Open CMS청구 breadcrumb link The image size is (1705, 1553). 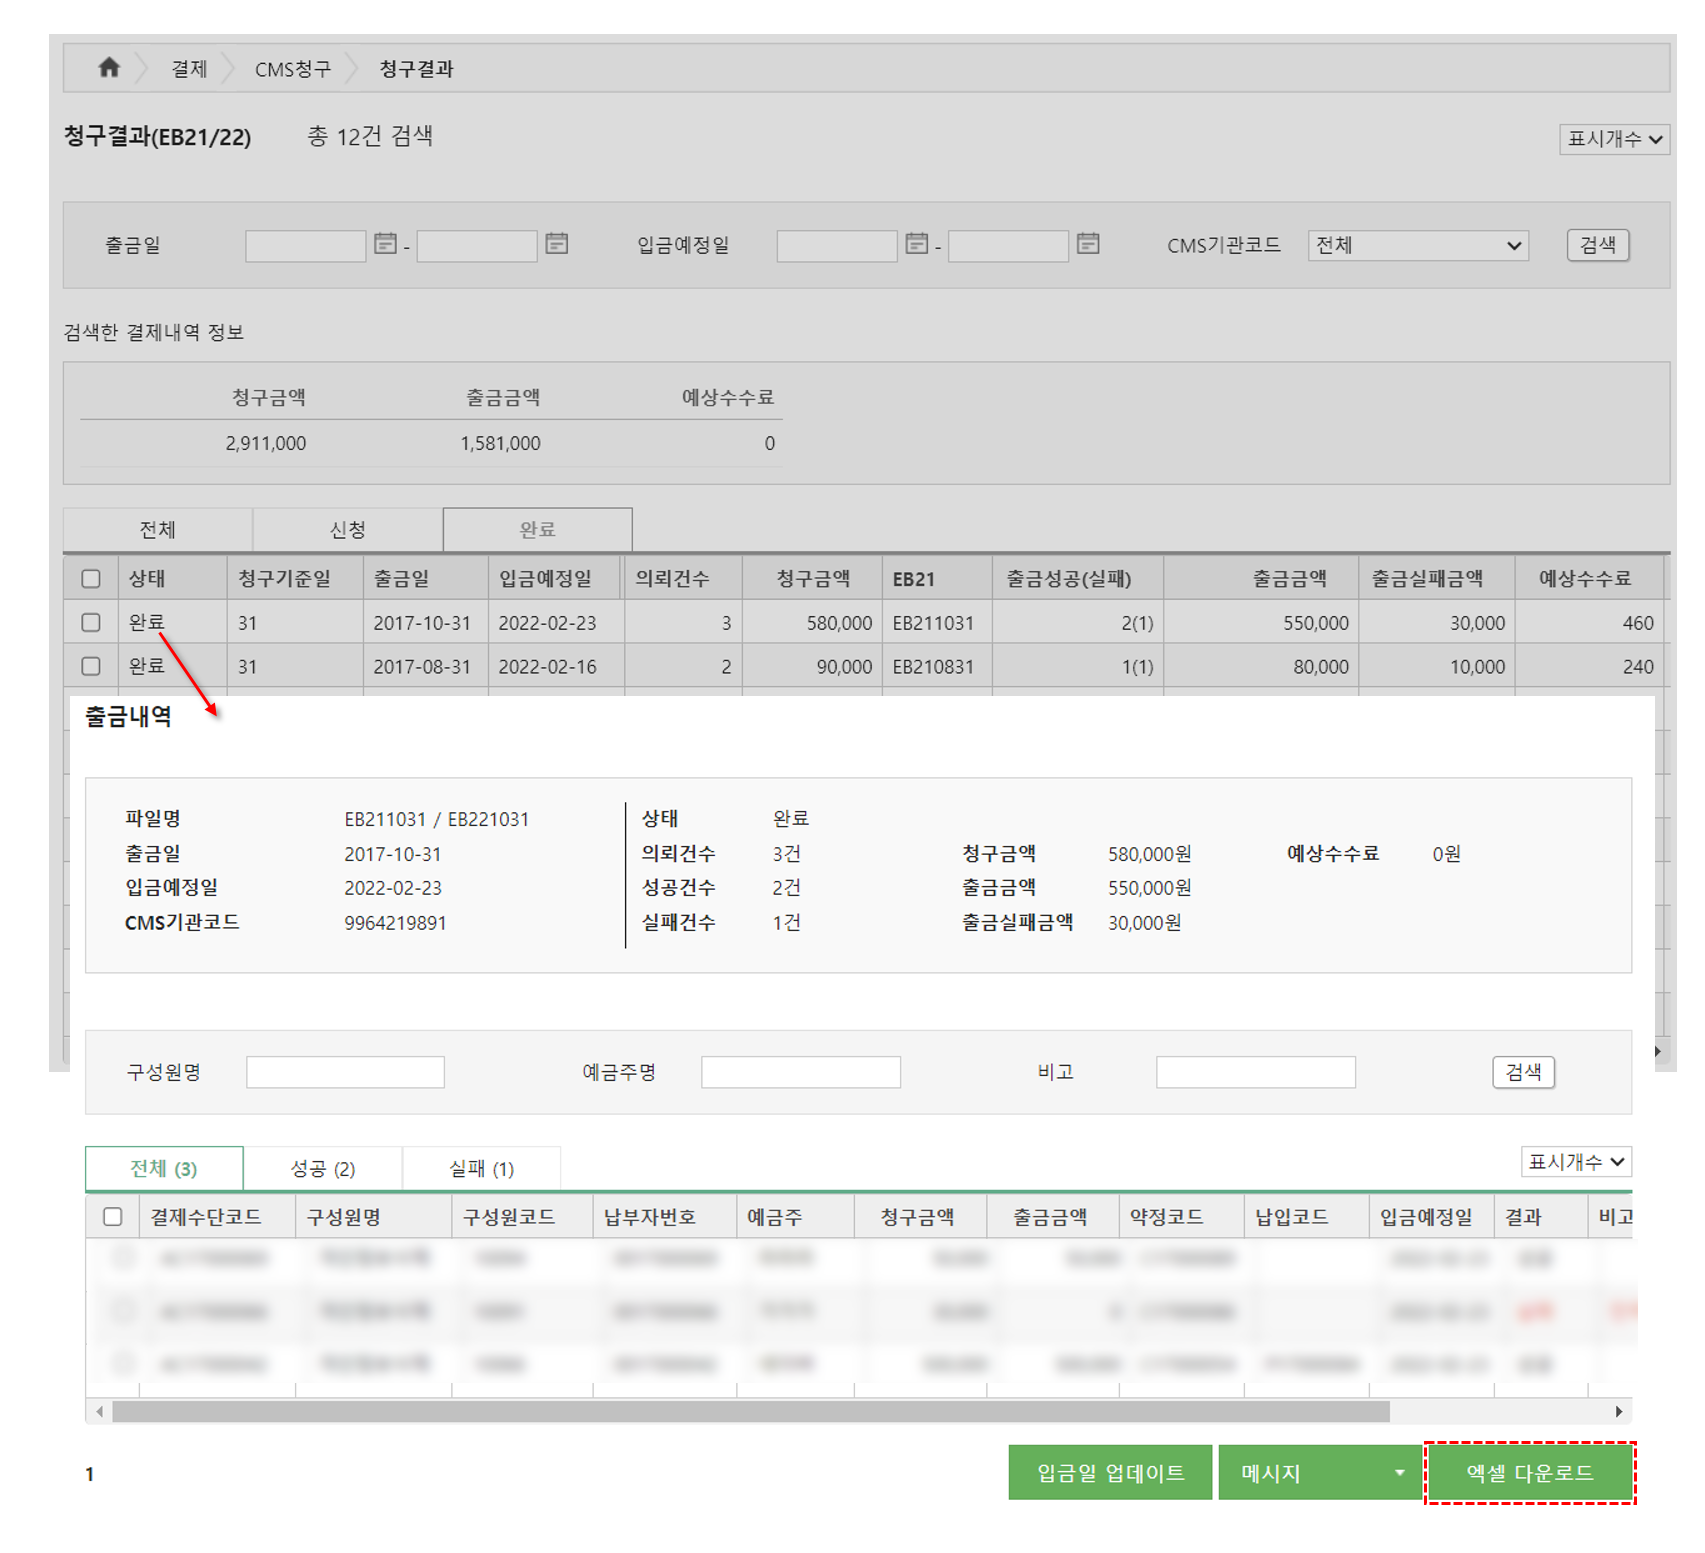[x=292, y=69]
